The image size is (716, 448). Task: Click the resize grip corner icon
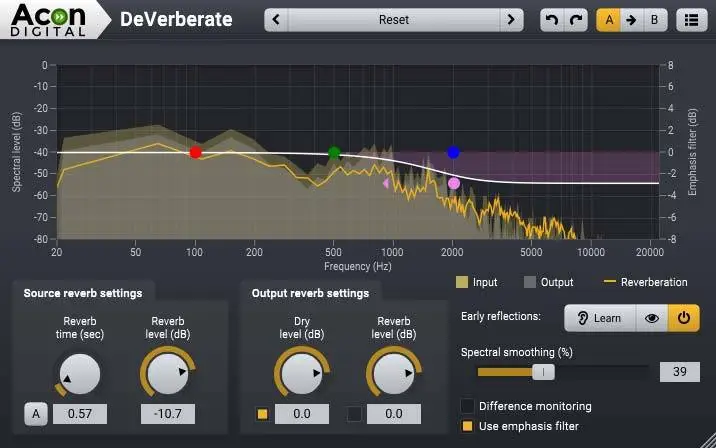point(708,440)
